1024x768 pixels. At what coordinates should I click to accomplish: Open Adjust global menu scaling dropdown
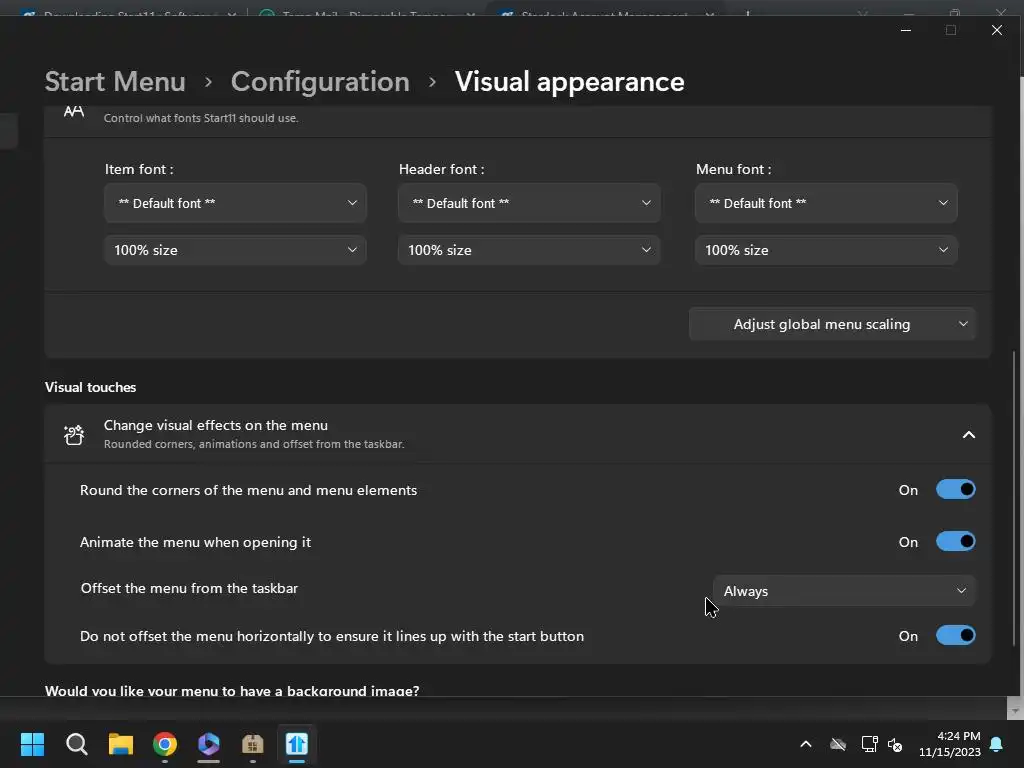[x=832, y=324]
